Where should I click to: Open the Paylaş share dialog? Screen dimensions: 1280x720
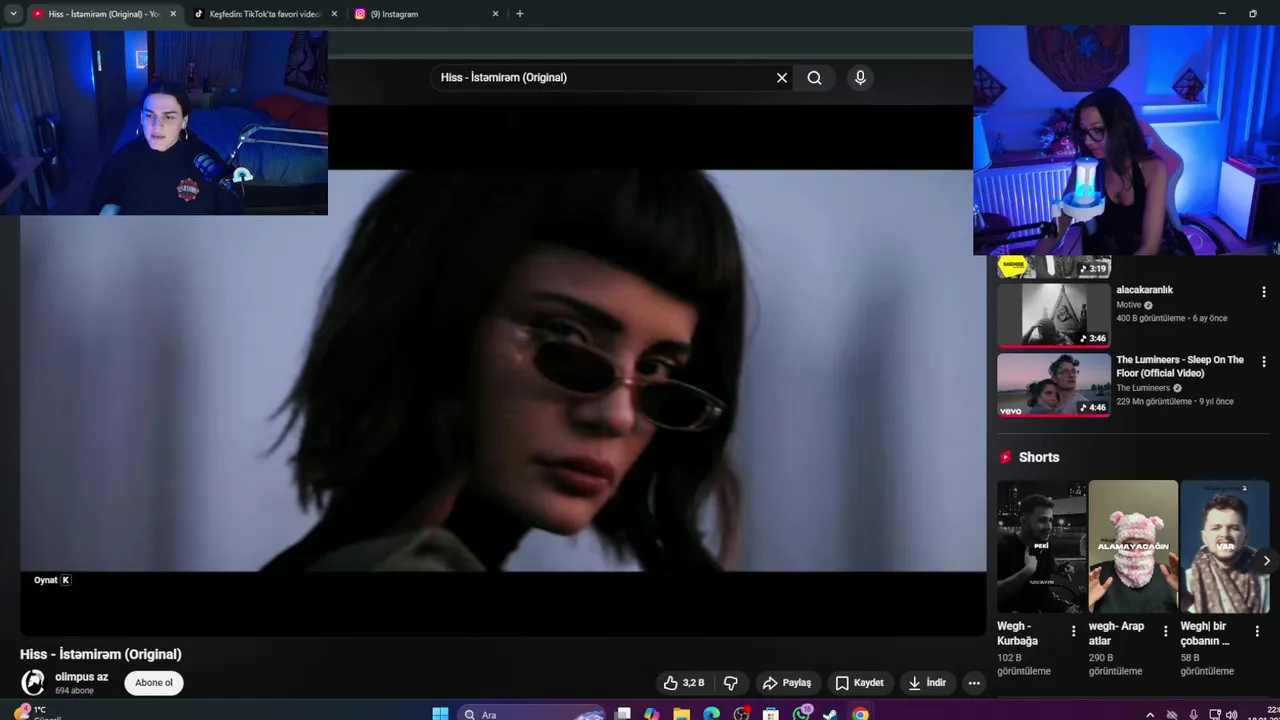(787, 683)
